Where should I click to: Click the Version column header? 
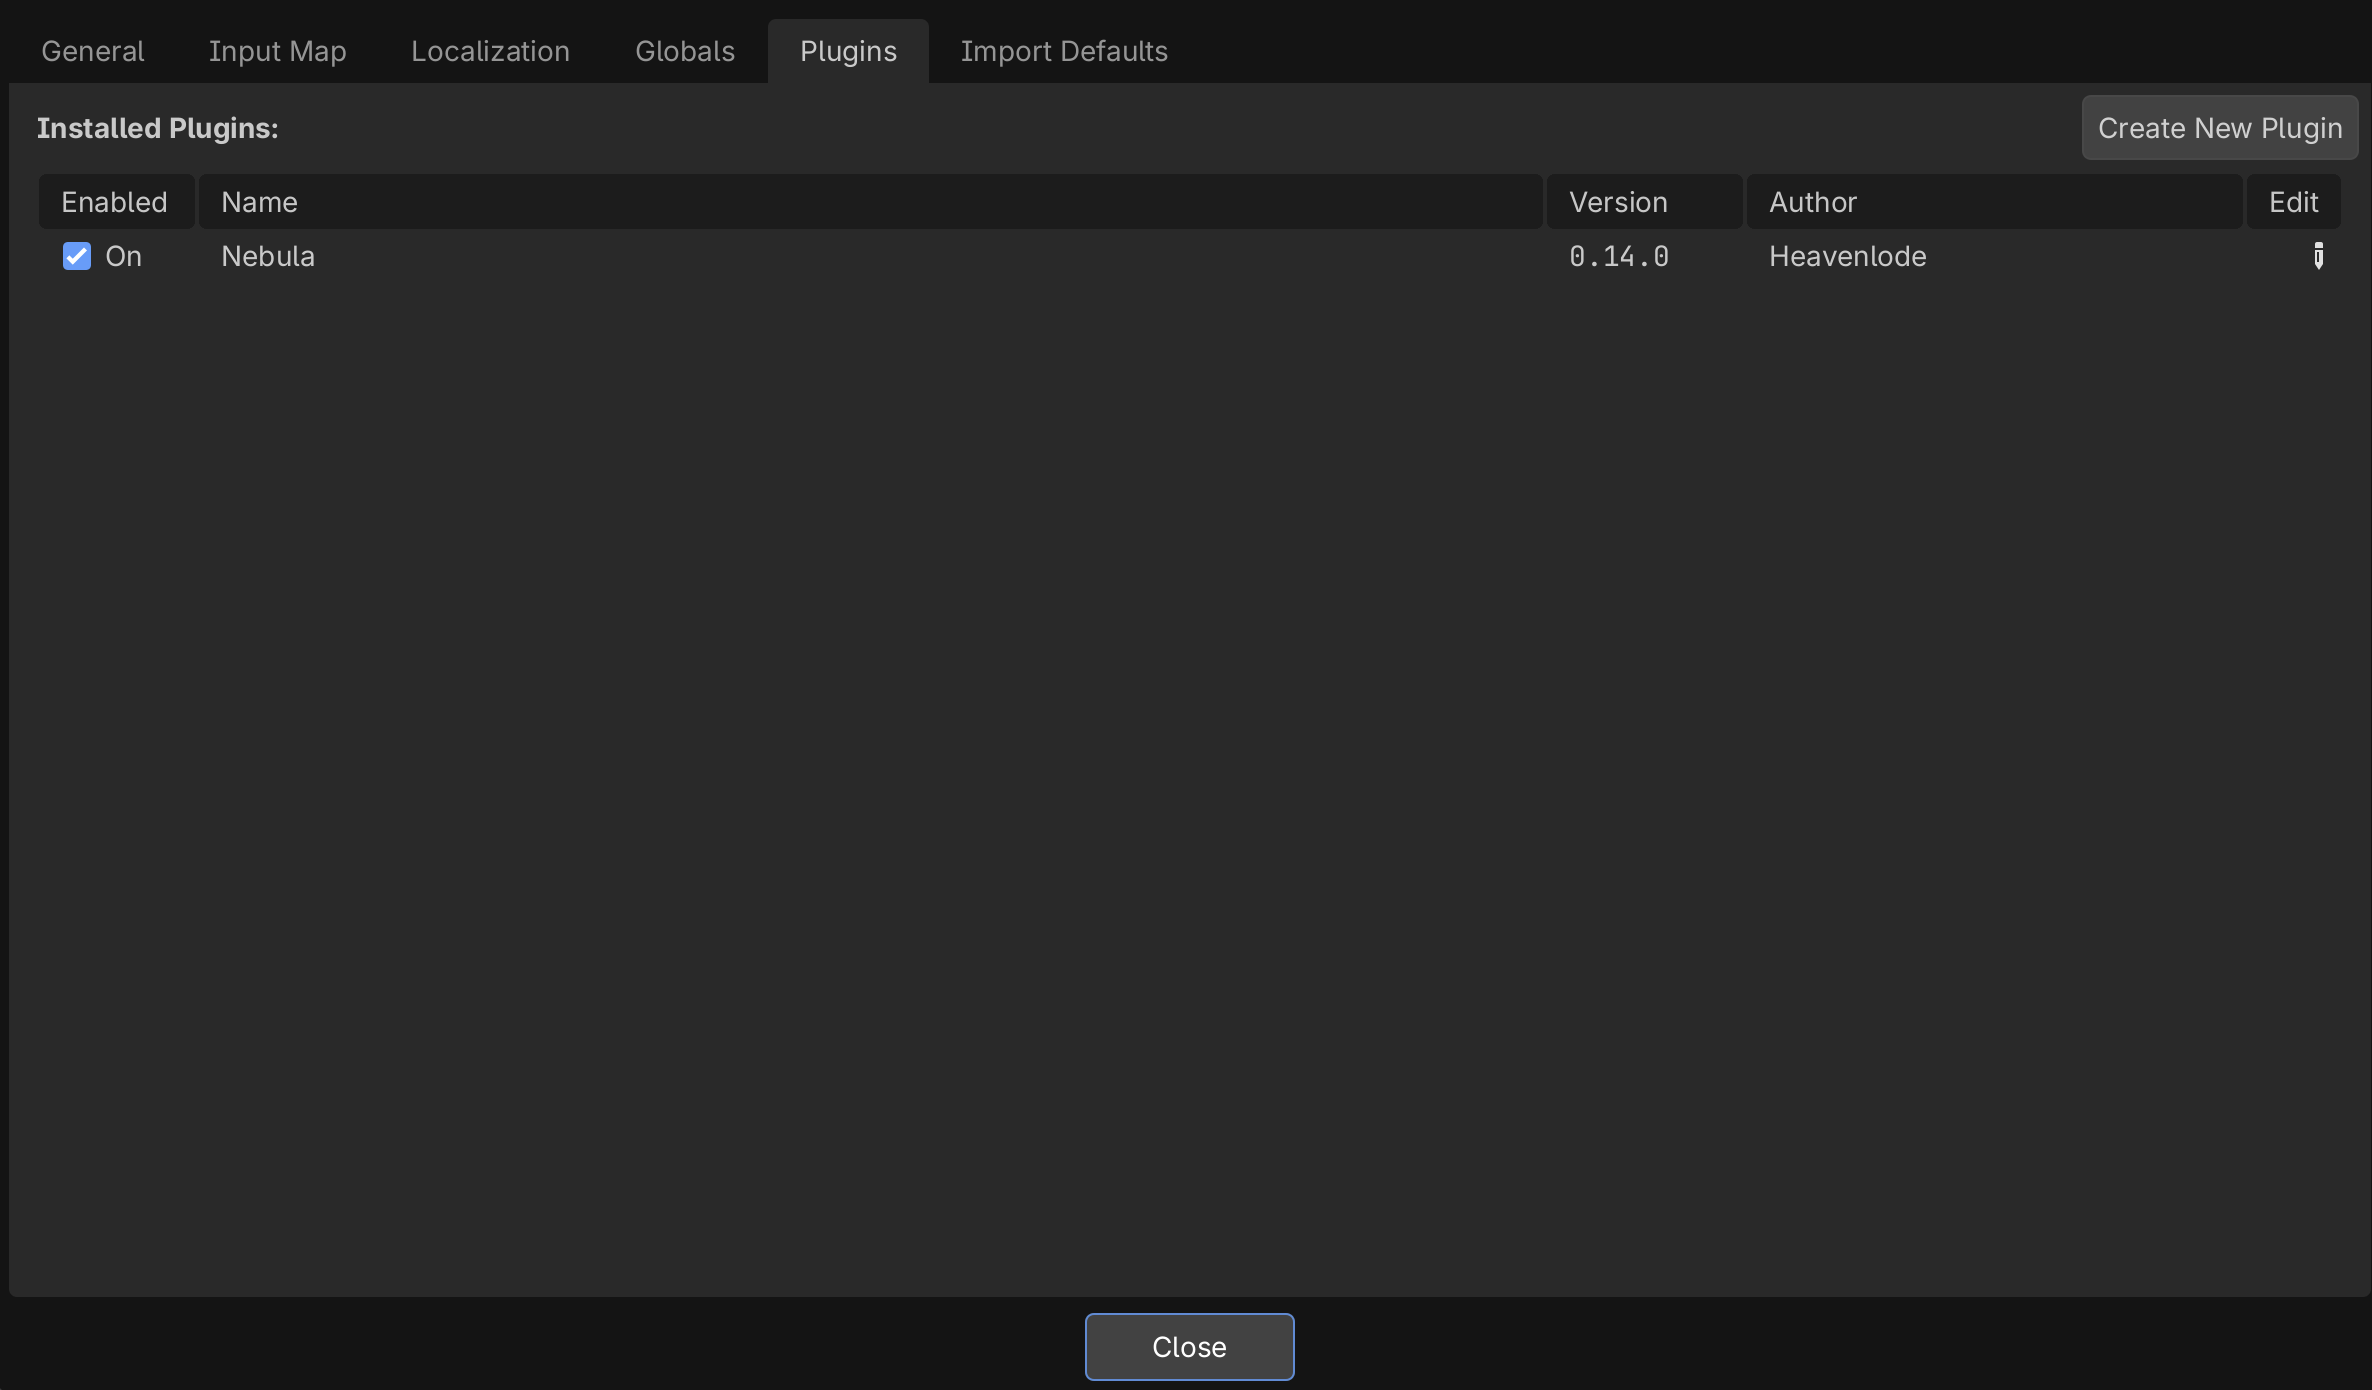pos(1618,202)
